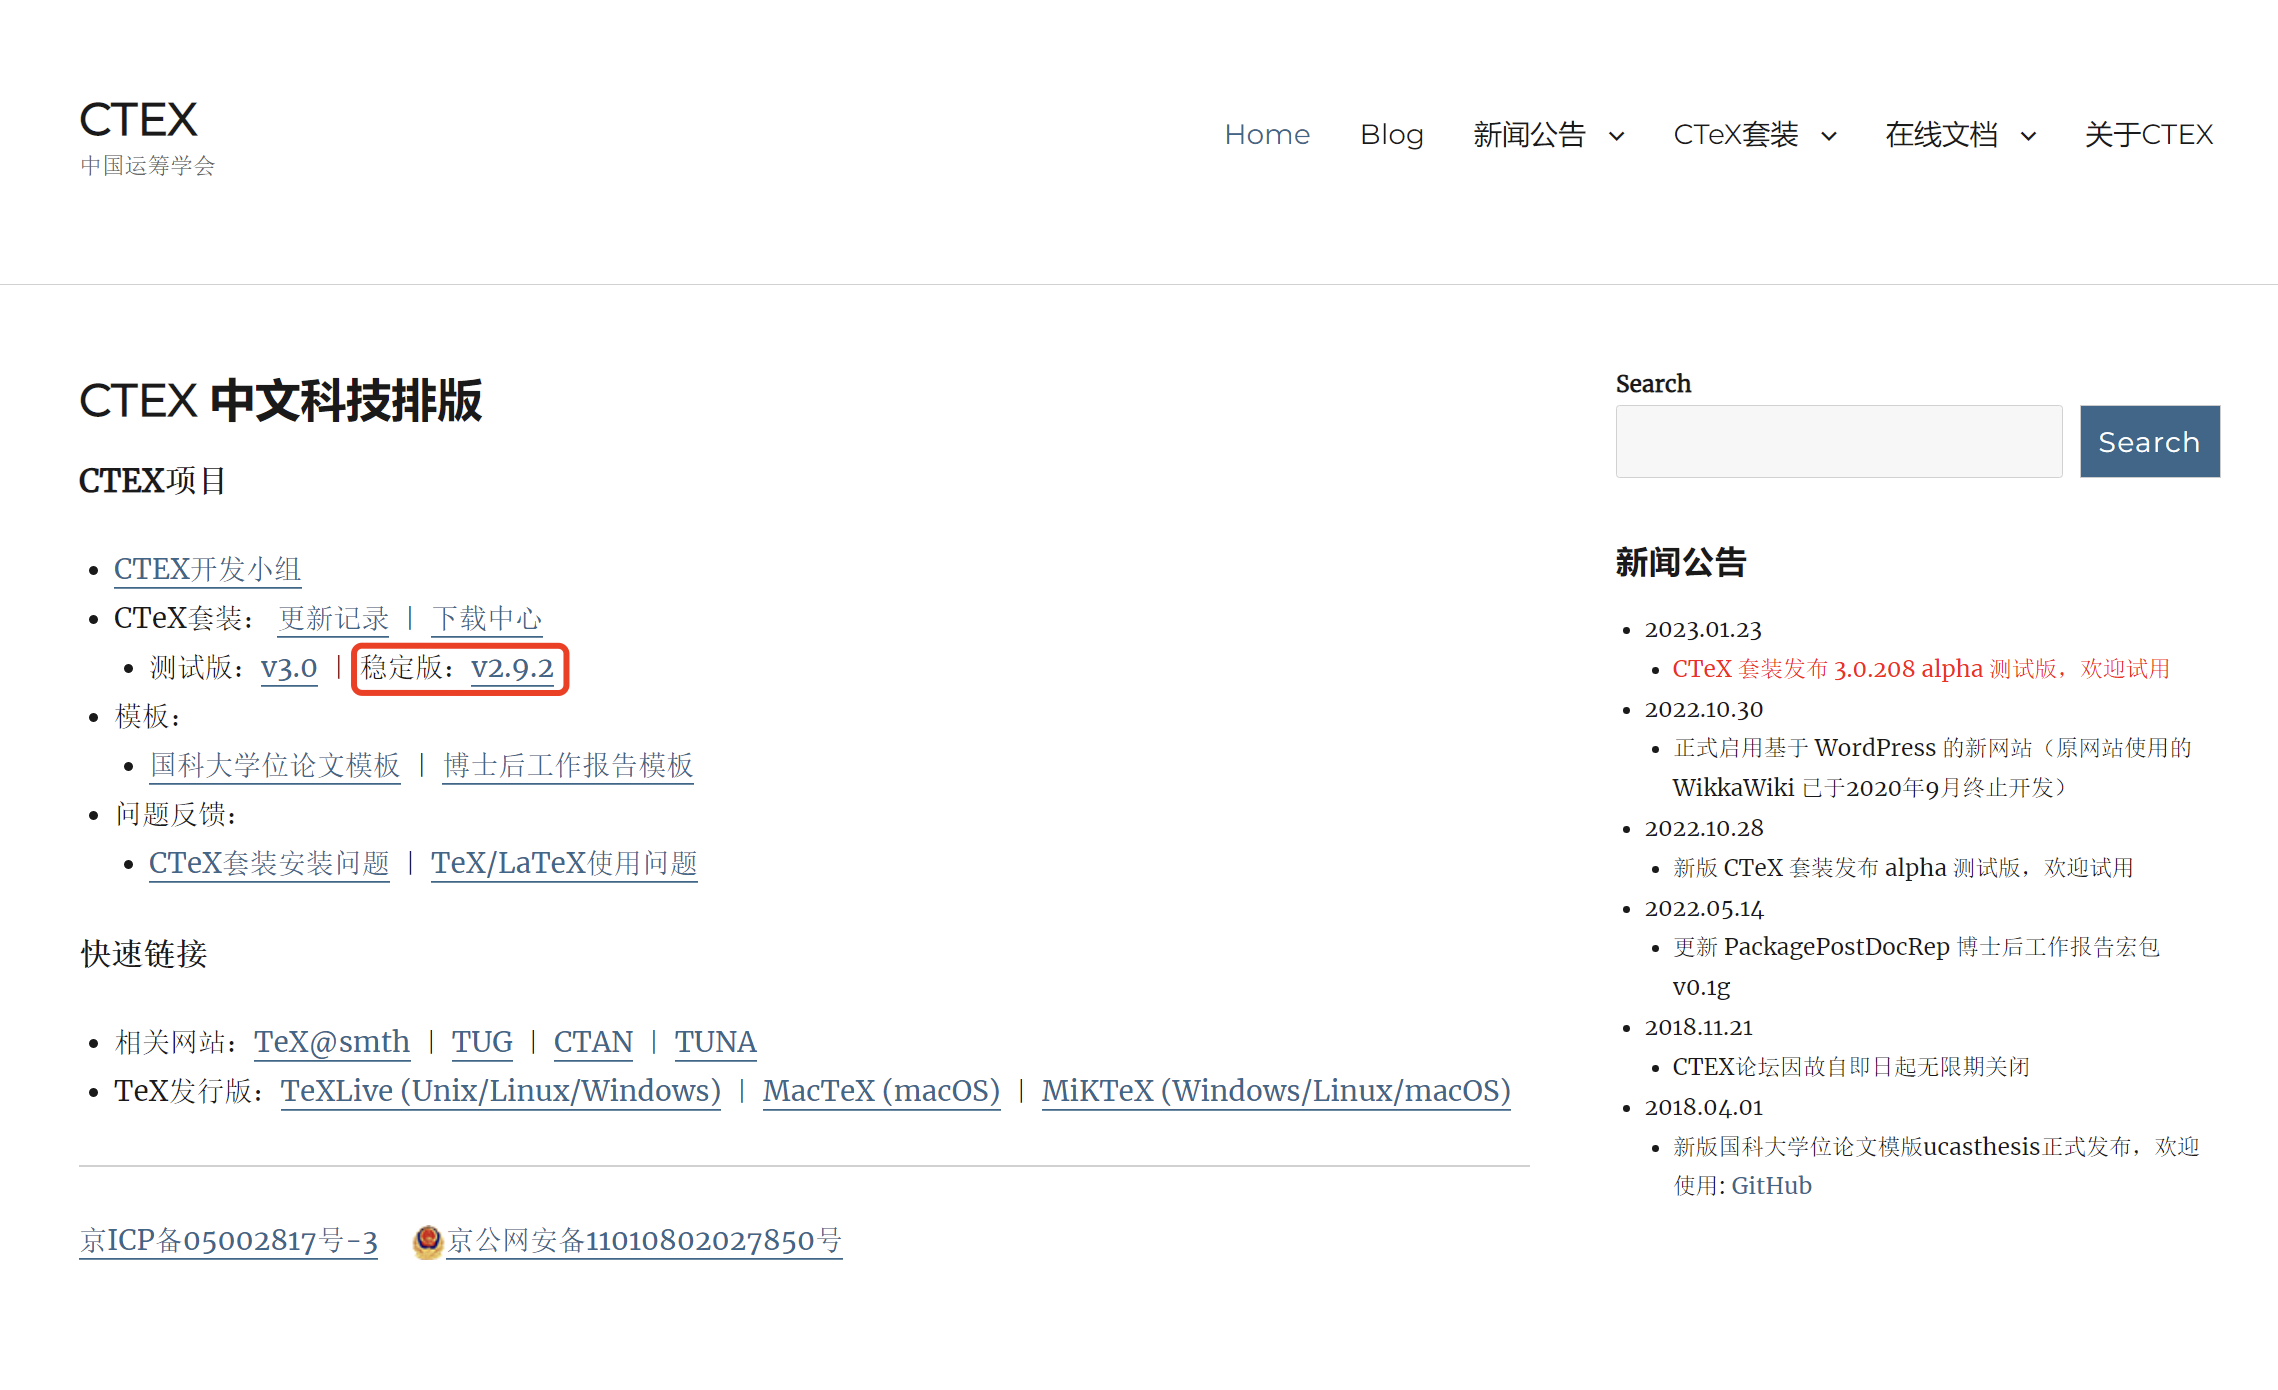Open the Blog menu item
Viewport: 2278px width, 1390px height.
(x=1392, y=134)
